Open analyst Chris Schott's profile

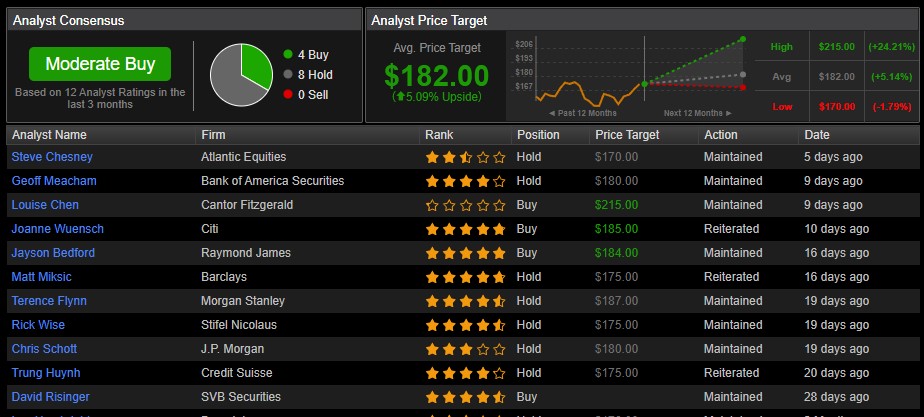(44, 349)
